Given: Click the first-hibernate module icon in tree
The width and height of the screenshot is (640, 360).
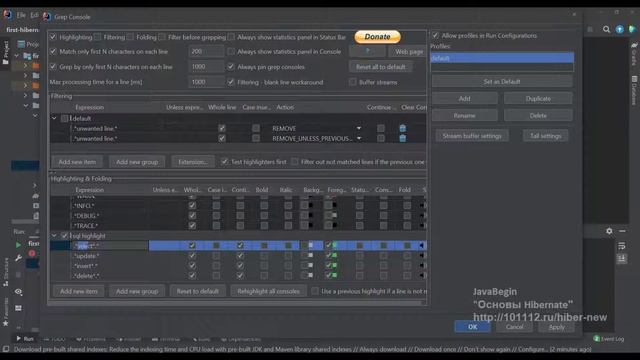Looking at the screenshot, I should (27, 56).
